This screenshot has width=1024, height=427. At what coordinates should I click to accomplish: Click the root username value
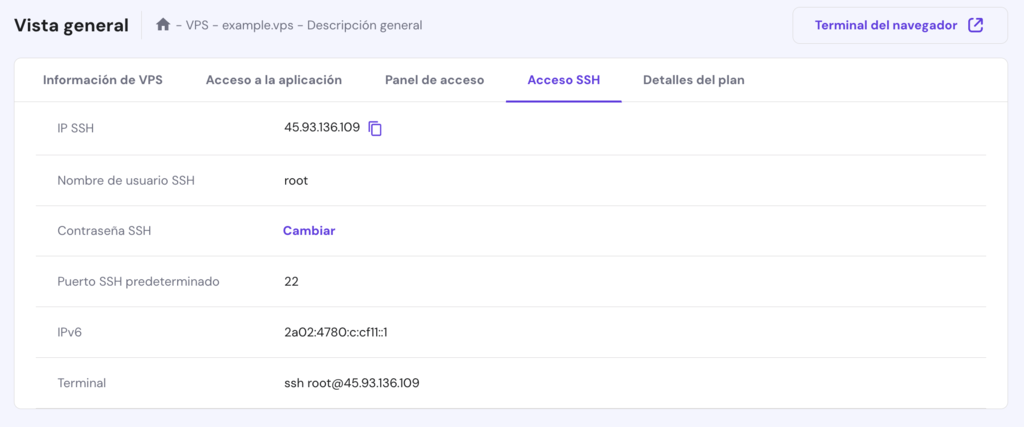point(296,180)
